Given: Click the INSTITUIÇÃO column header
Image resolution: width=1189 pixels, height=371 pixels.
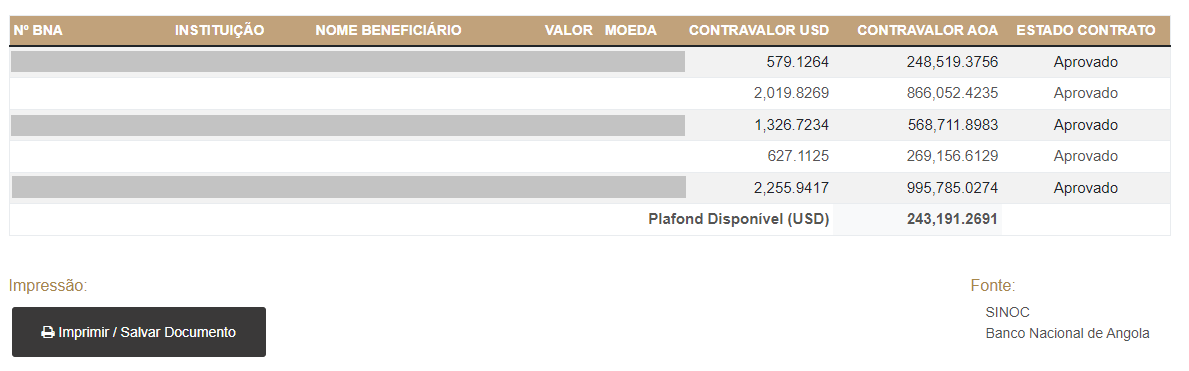Looking at the screenshot, I should point(219,30).
